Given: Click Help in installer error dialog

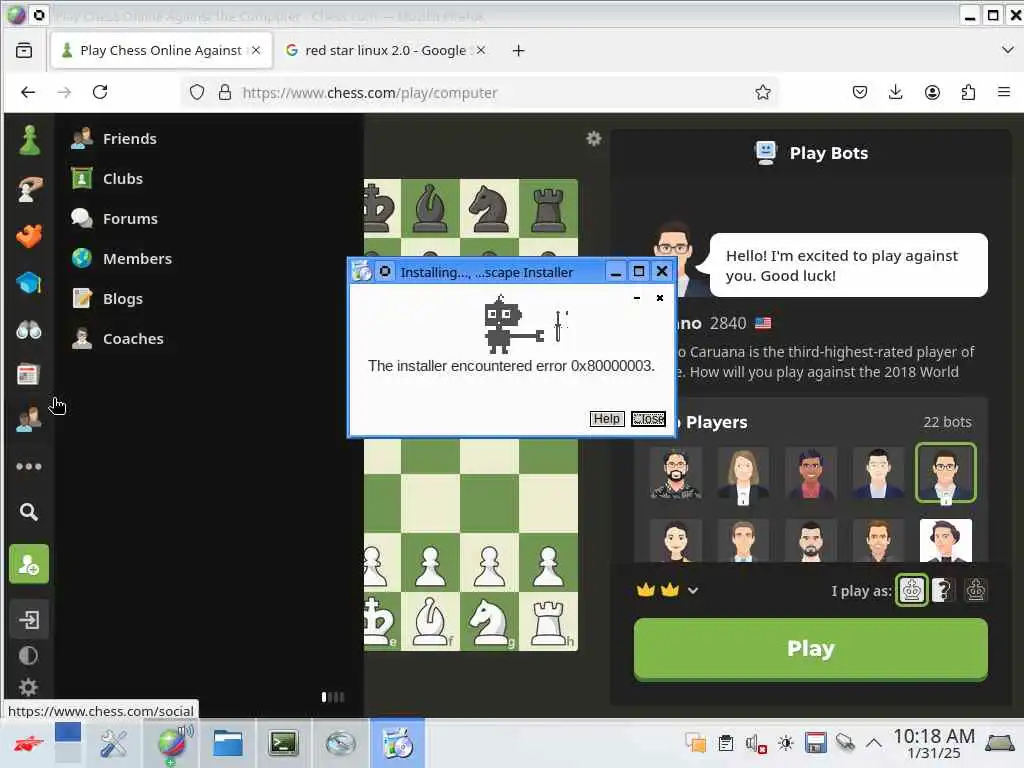Looking at the screenshot, I should pos(607,419).
